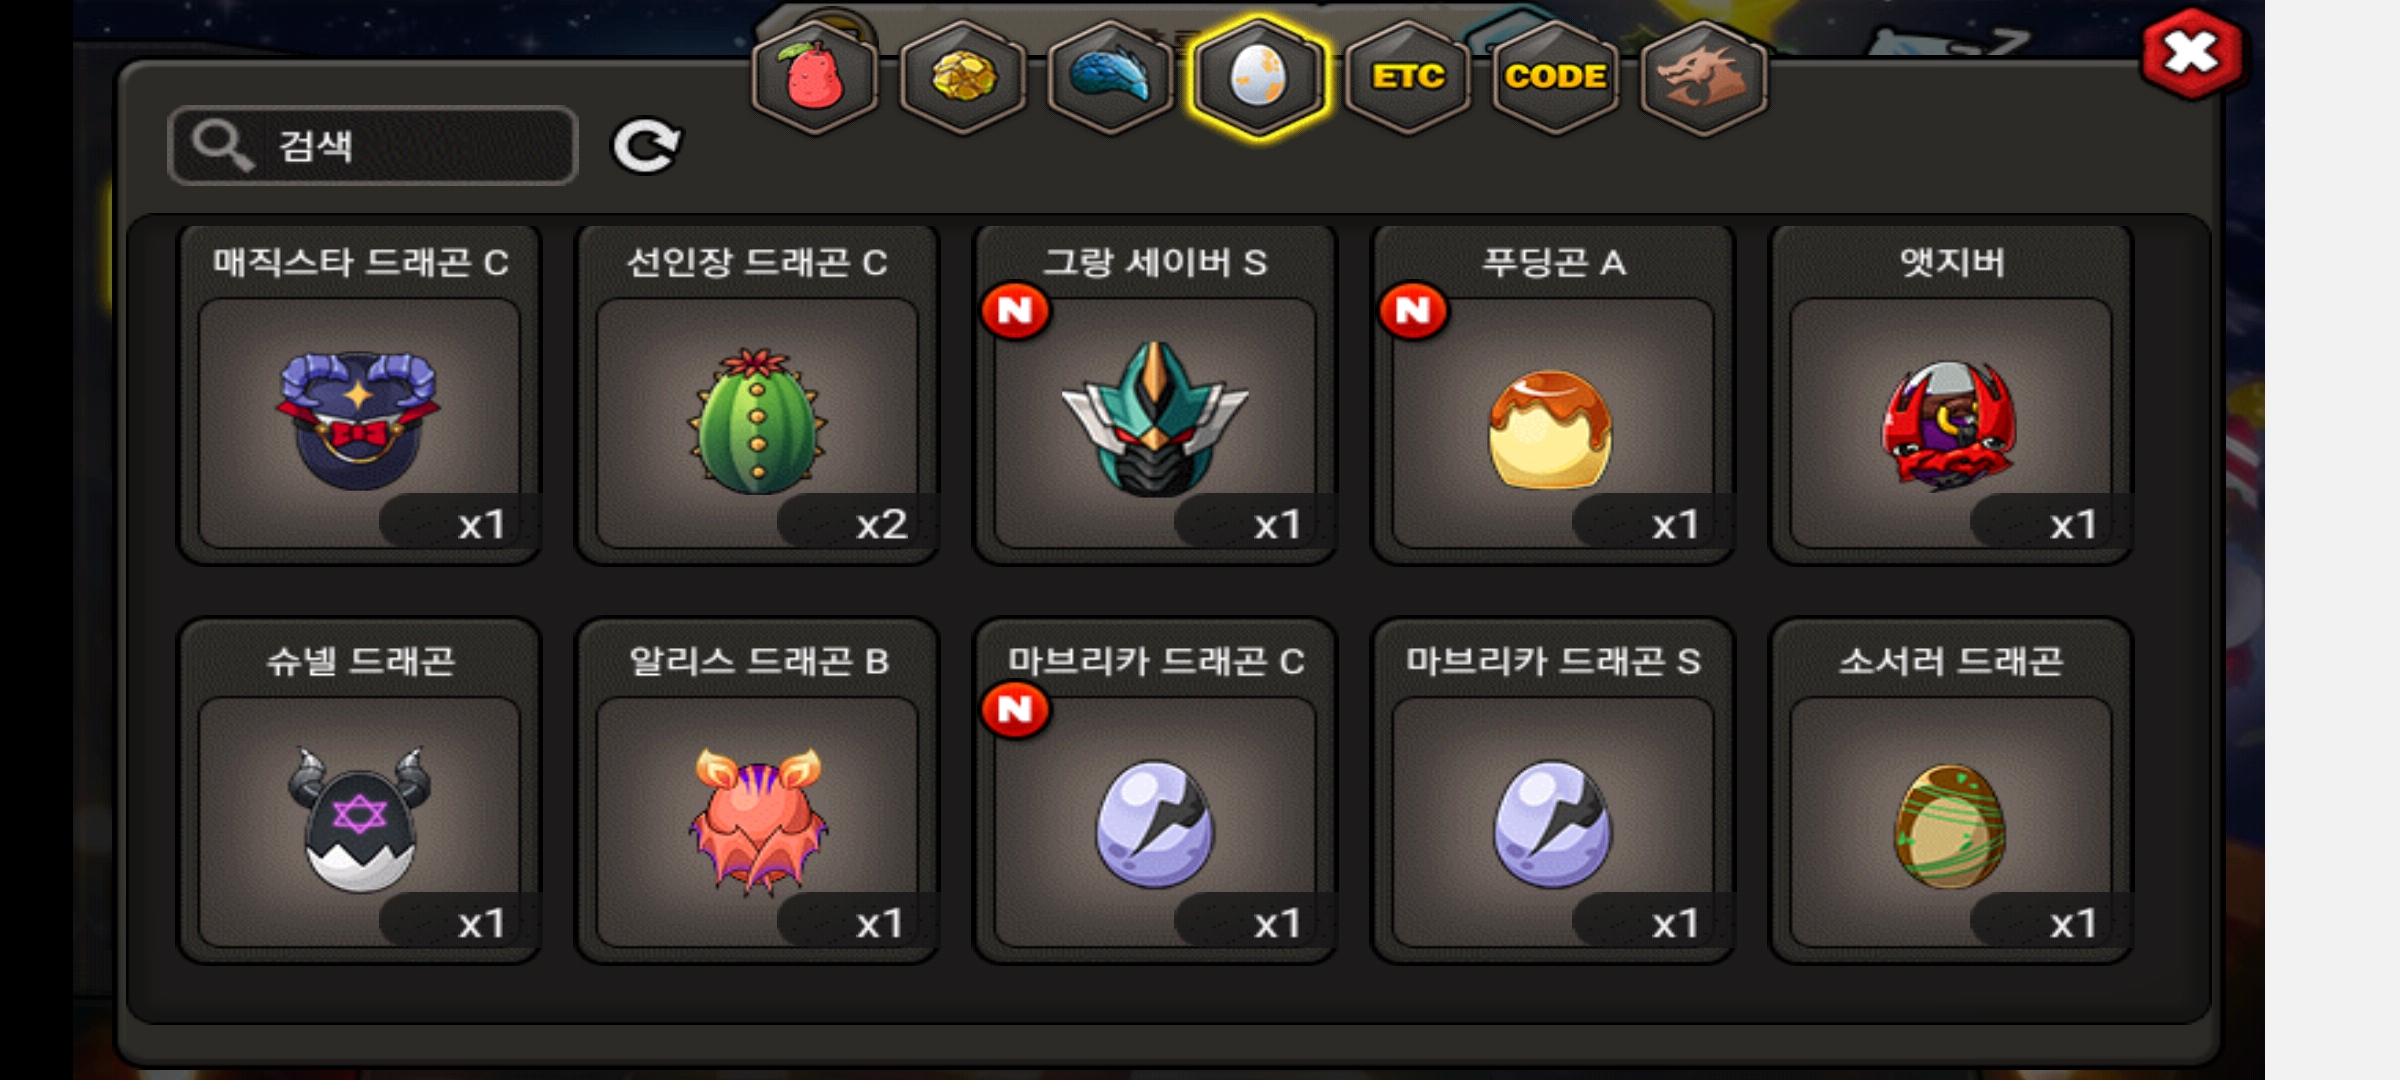
Task: Select the 매직스타 드래곤 C egg
Action: tap(360, 394)
